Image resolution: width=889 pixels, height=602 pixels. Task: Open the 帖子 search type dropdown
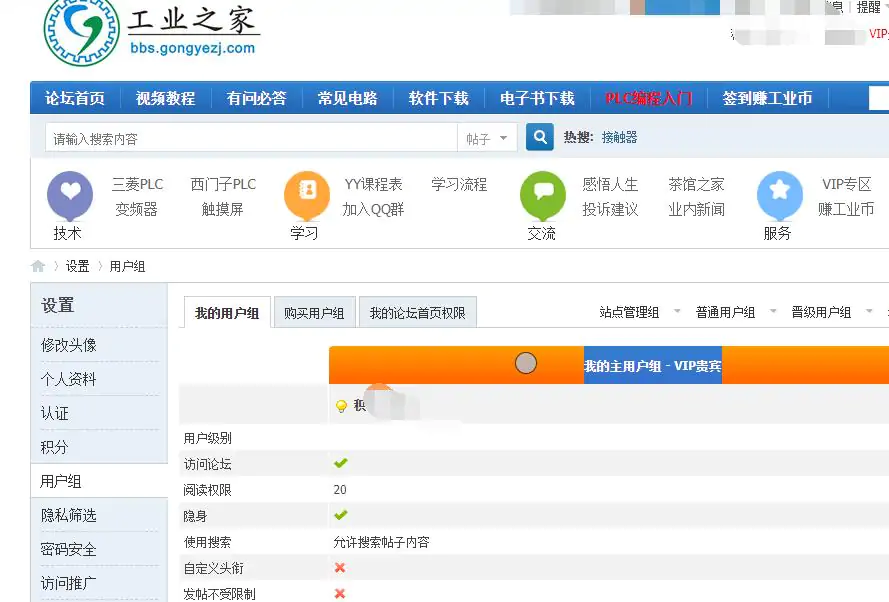(x=487, y=138)
